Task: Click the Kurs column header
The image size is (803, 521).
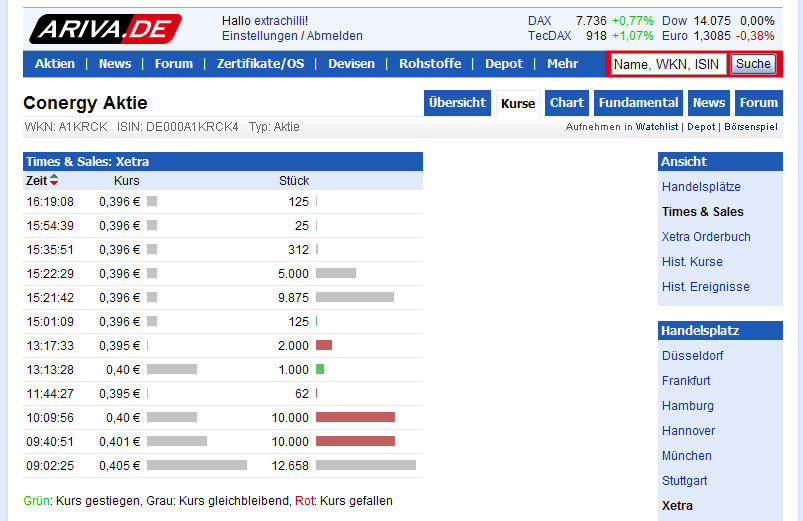Action: click(x=126, y=181)
